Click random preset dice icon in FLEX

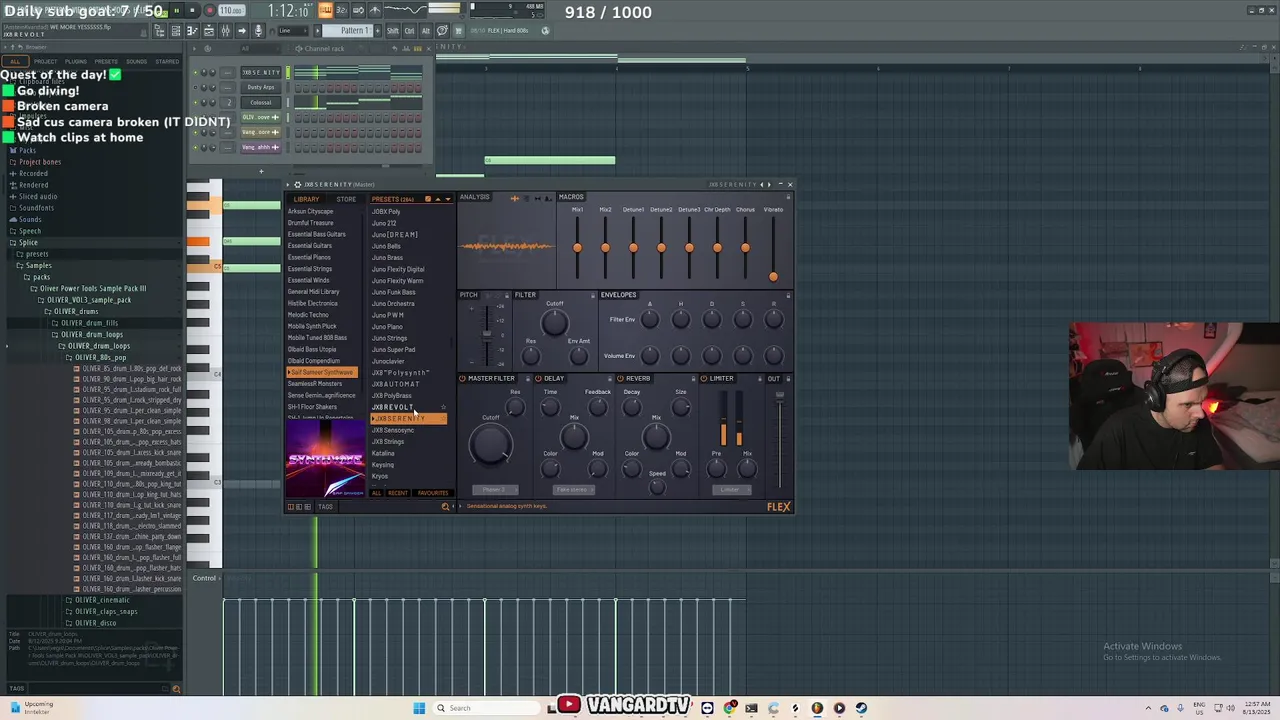(x=427, y=199)
